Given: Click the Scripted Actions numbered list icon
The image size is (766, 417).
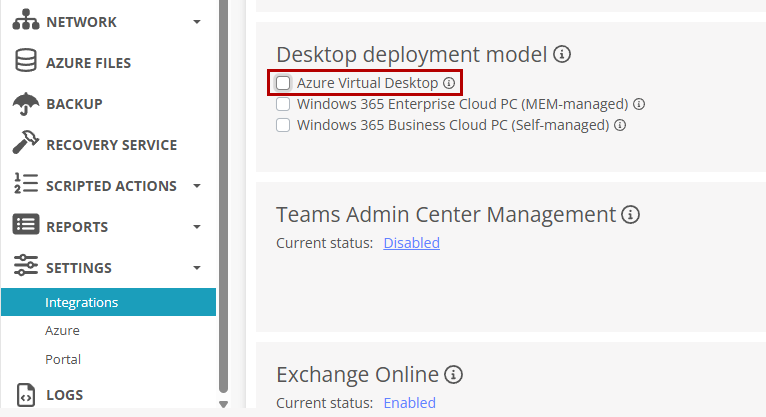Looking at the screenshot, I should [26, 184].
